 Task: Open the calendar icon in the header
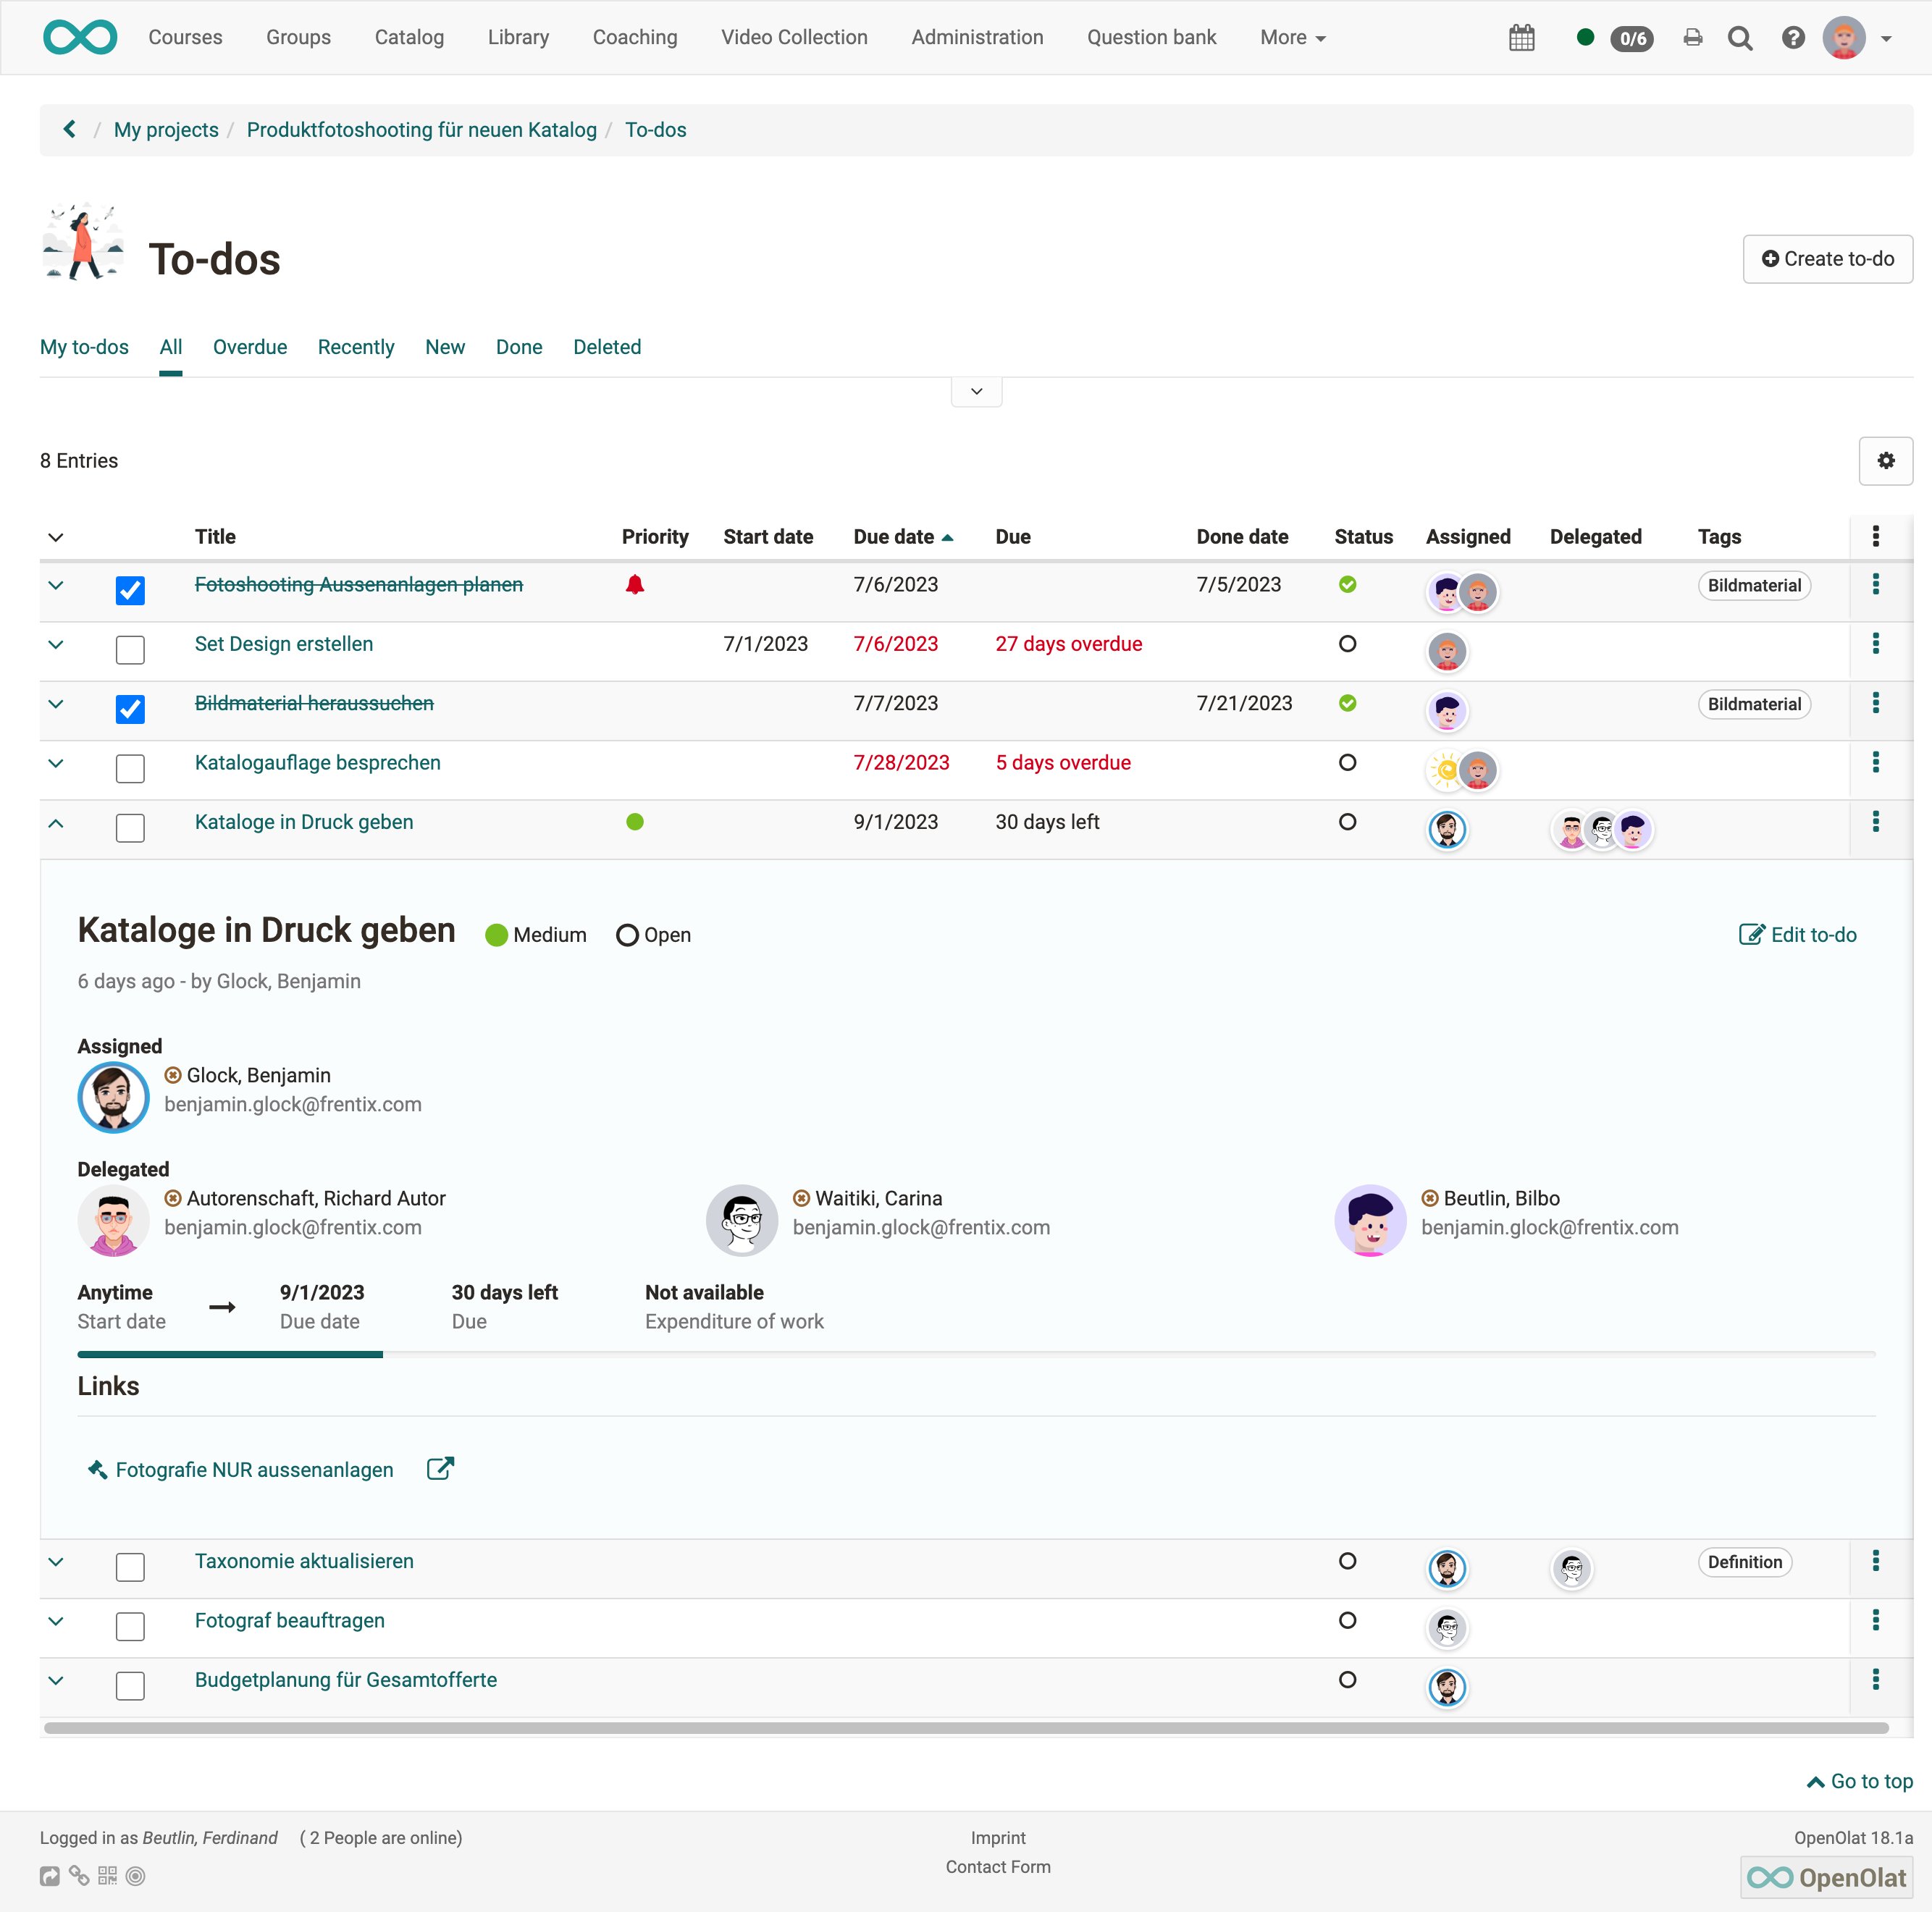(x=1522, y=37)
